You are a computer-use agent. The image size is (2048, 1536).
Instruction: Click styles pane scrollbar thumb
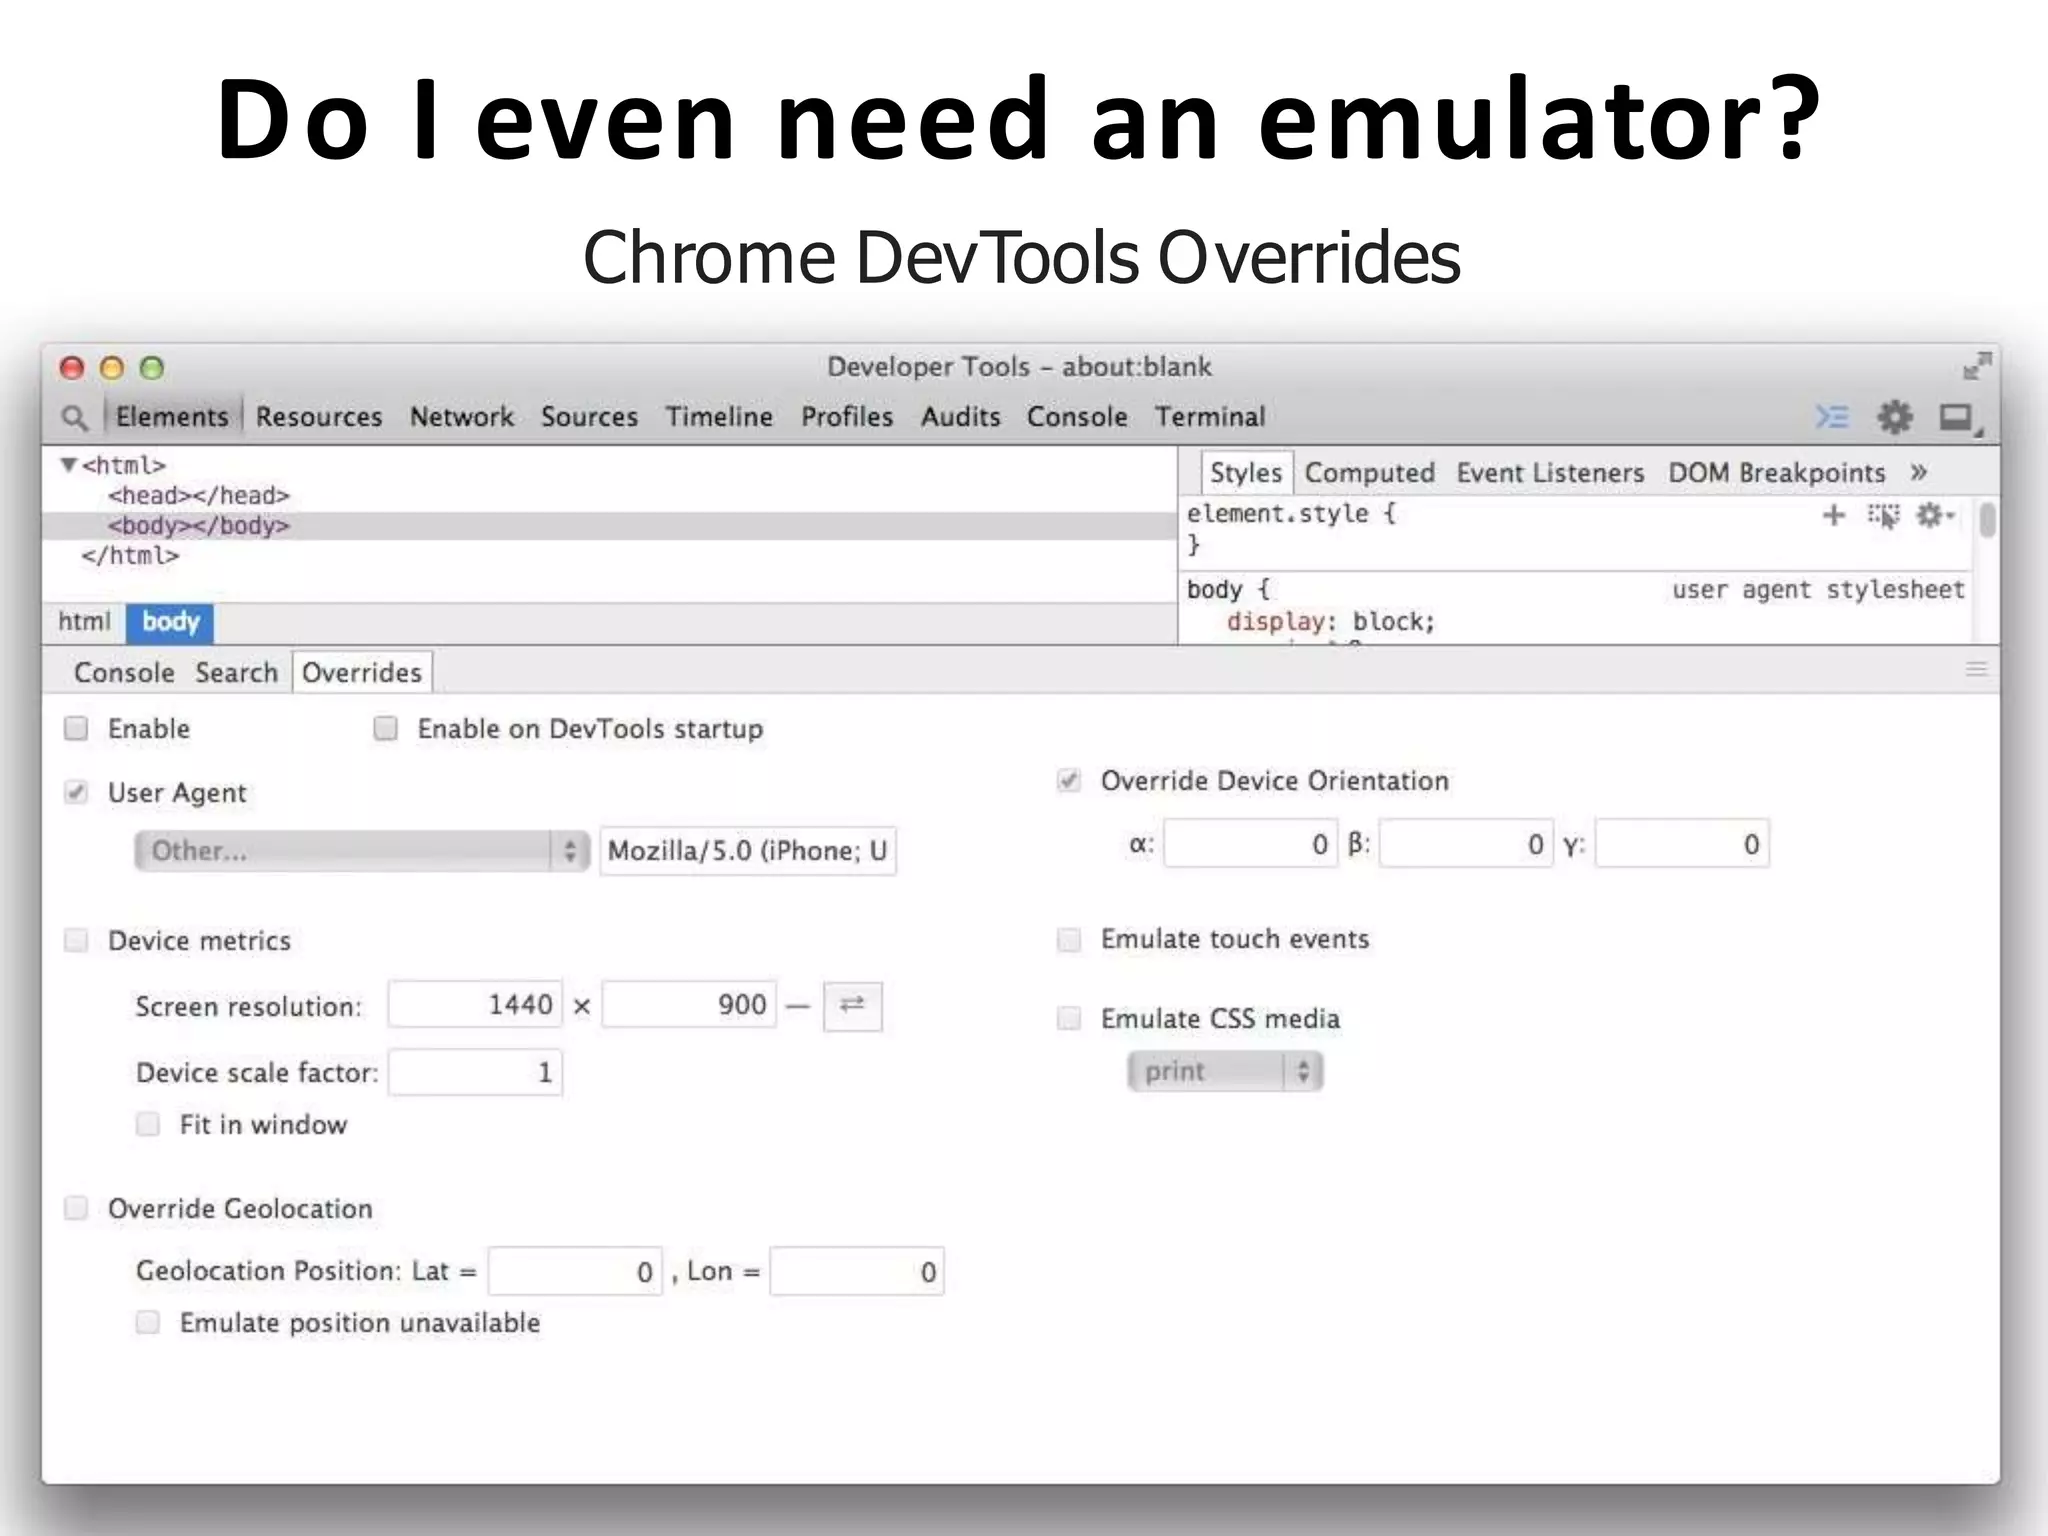coord(1987,519)
